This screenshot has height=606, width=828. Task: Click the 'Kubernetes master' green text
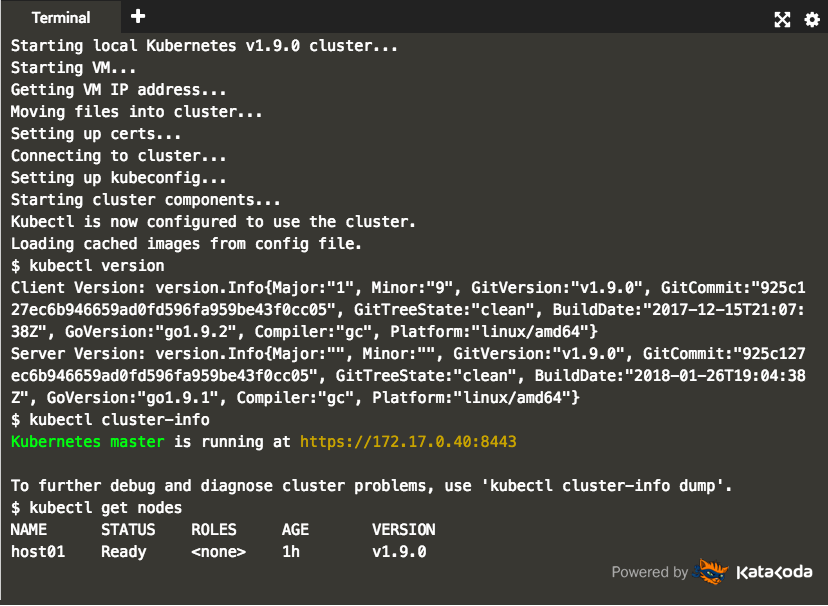pyautogui.click(x=88, y=441)
